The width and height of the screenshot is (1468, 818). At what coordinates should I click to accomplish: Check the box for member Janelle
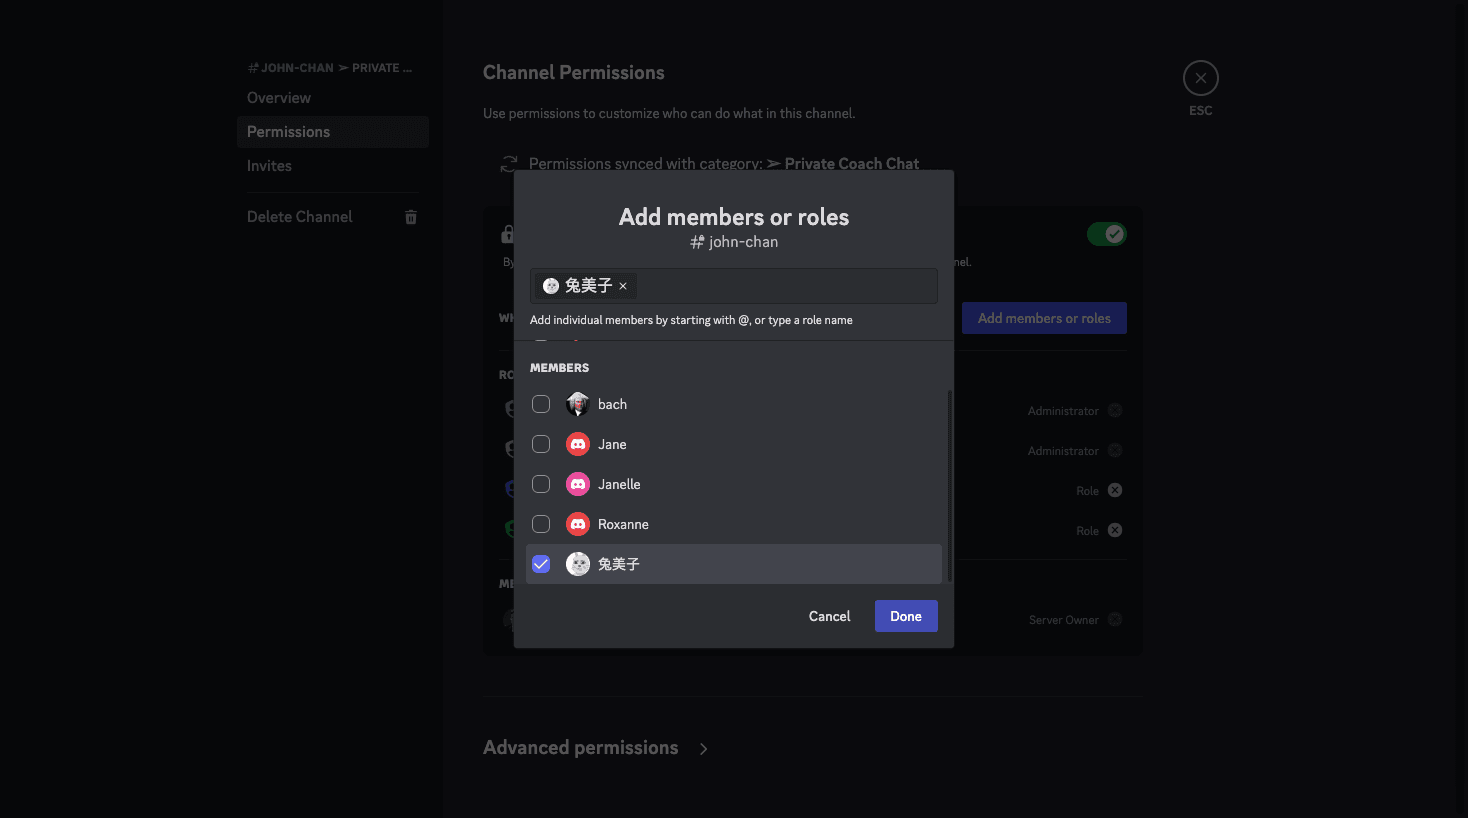(x=541, y=484)
